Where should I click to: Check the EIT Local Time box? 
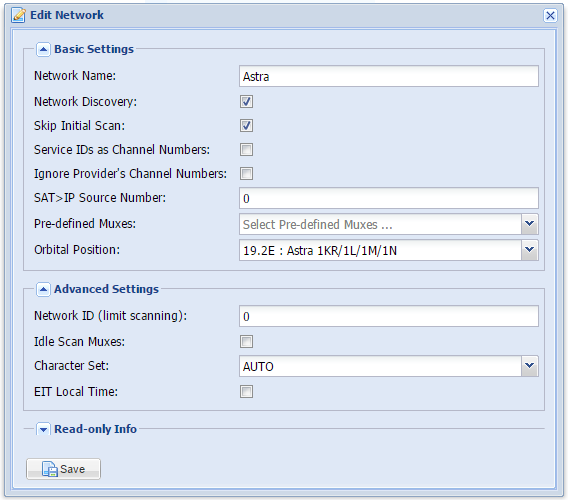[247, 392]
